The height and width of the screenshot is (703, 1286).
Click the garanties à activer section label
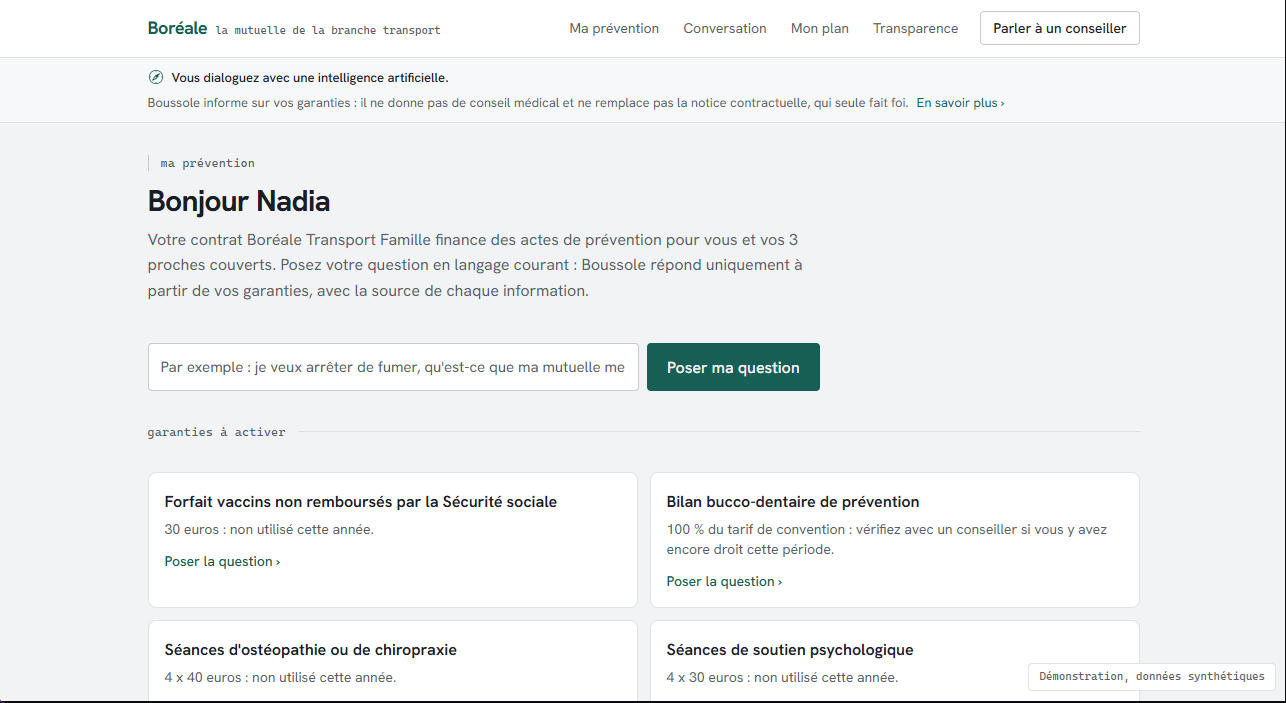tap(216, 432)
